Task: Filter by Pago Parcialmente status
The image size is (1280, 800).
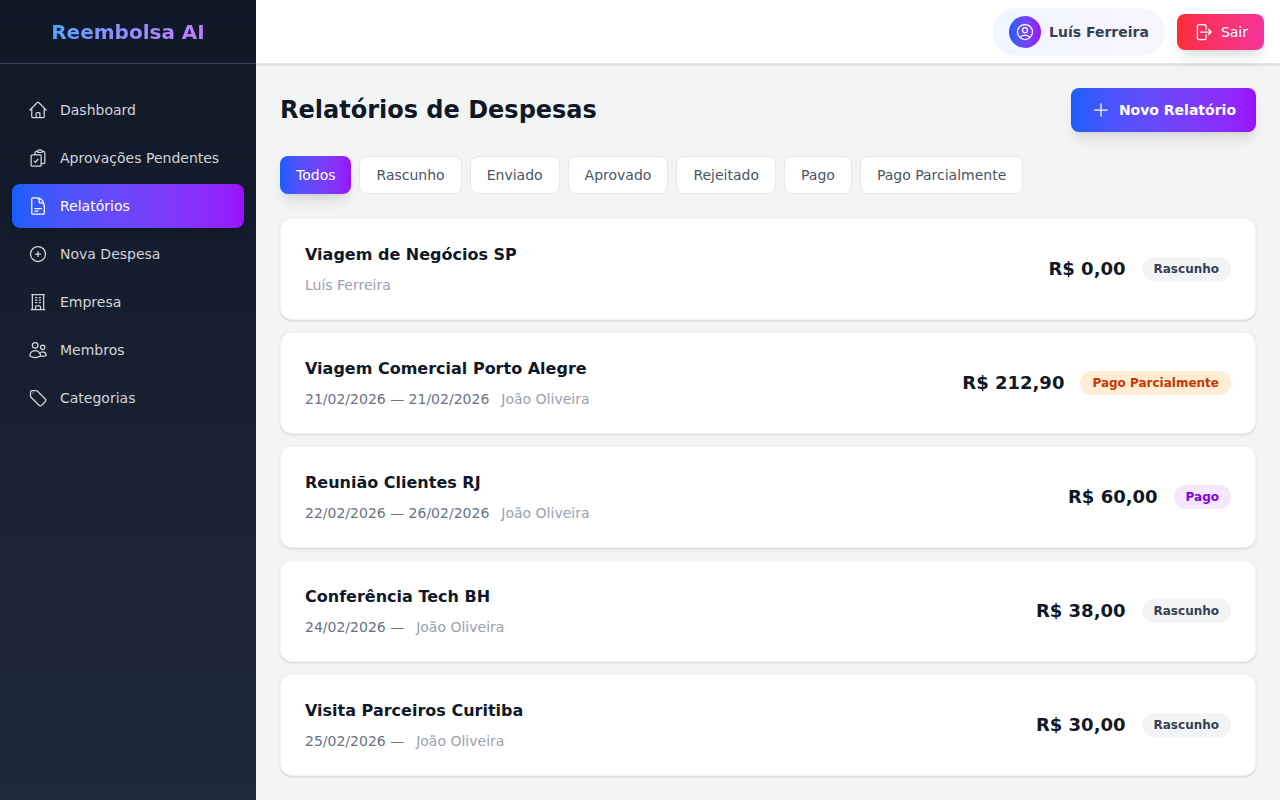Action: 940,174
